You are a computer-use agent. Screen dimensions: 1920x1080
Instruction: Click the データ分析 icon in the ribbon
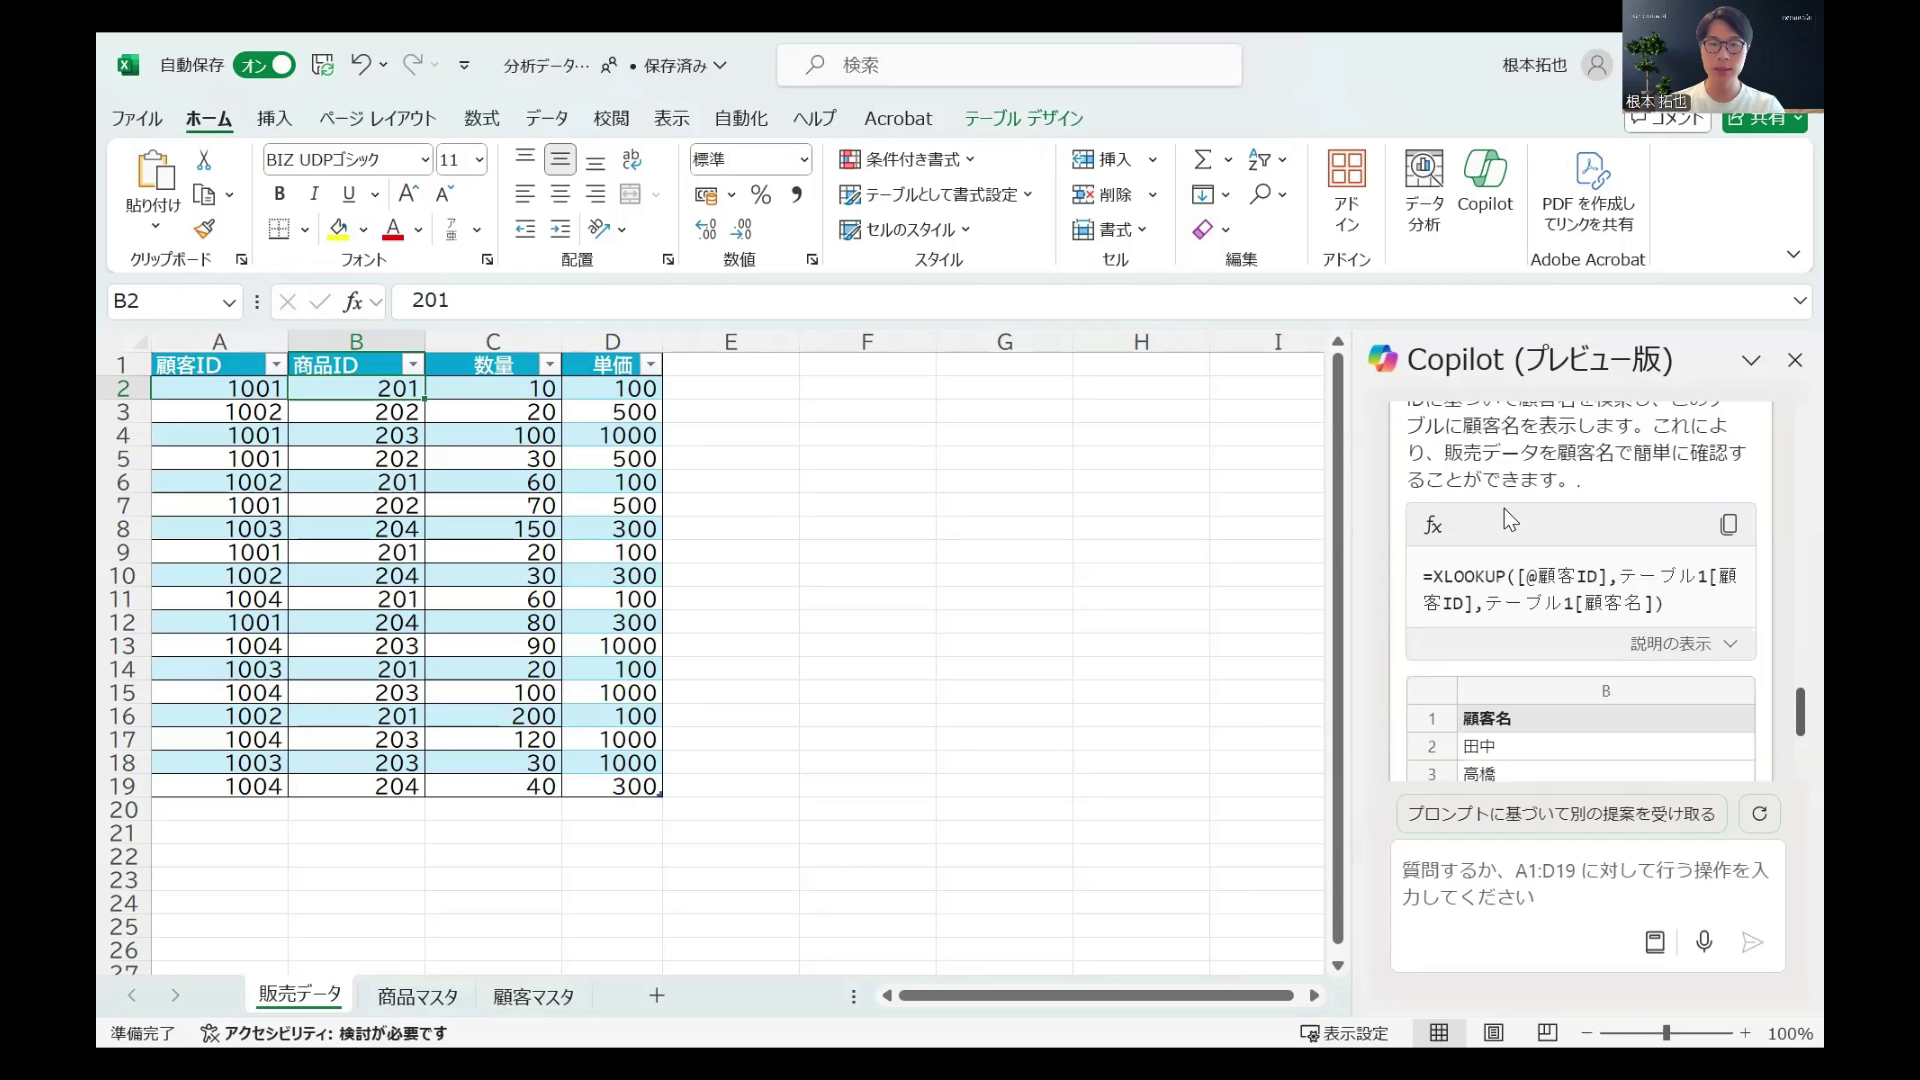pyautogui.click(x=1423, y=185)
